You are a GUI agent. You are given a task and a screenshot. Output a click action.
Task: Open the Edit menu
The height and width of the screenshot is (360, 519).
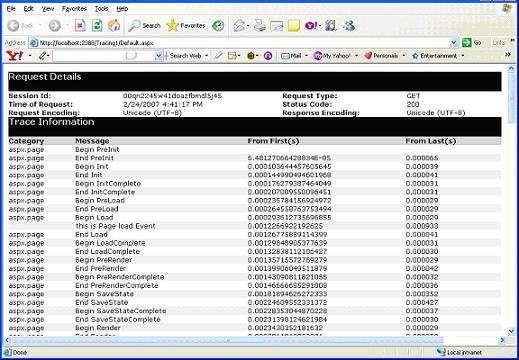(28, 9)
